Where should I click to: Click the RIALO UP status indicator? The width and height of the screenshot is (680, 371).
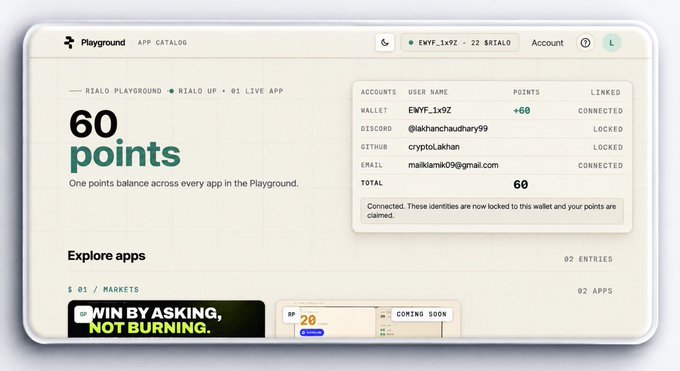click(x=193, y=91)
